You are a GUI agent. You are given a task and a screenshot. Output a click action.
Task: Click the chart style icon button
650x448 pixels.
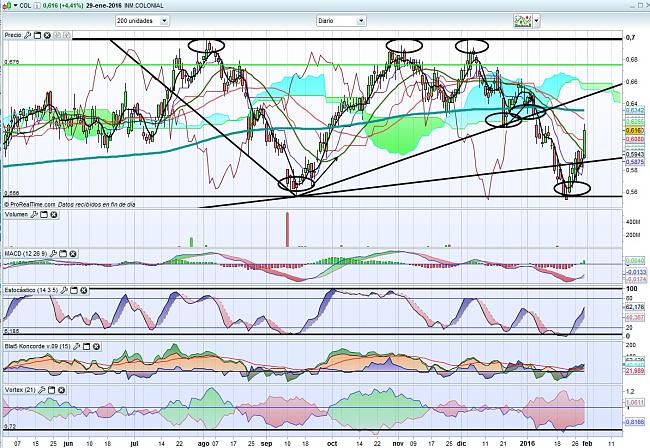[520, 19]
